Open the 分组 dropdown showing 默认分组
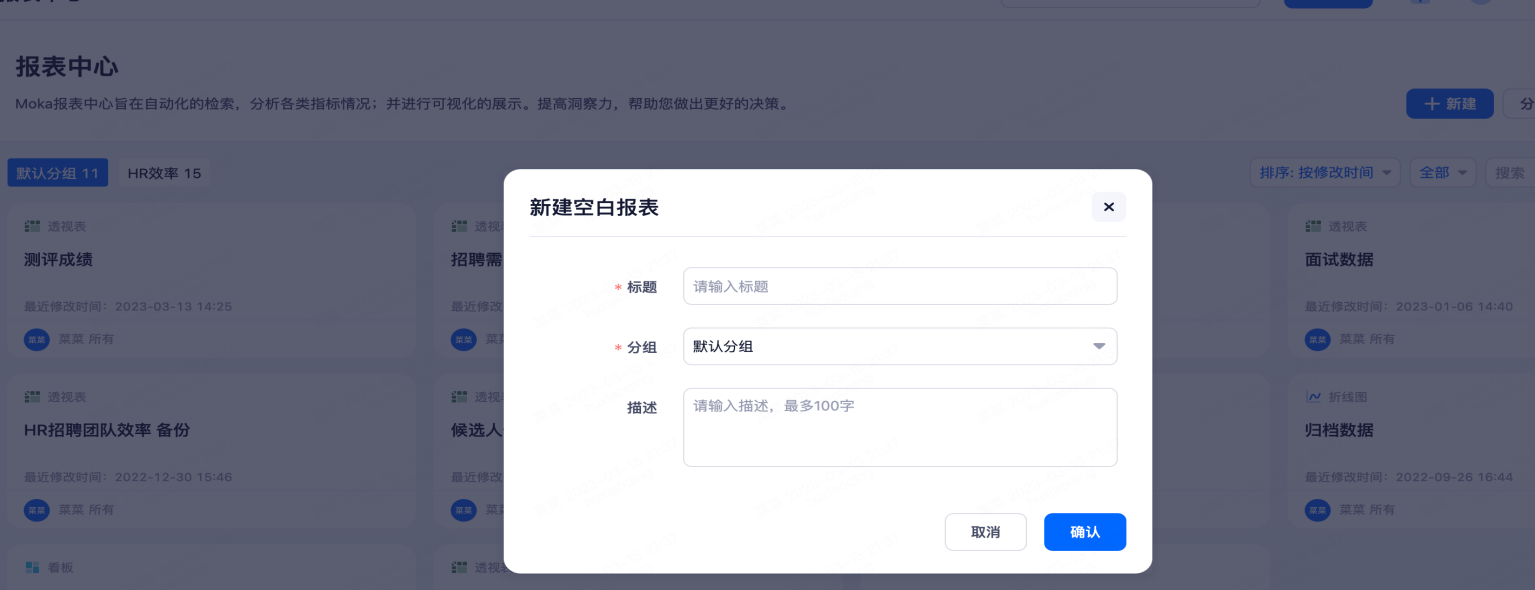Screen dimensions: 1535x590 (x=899, y=347)
